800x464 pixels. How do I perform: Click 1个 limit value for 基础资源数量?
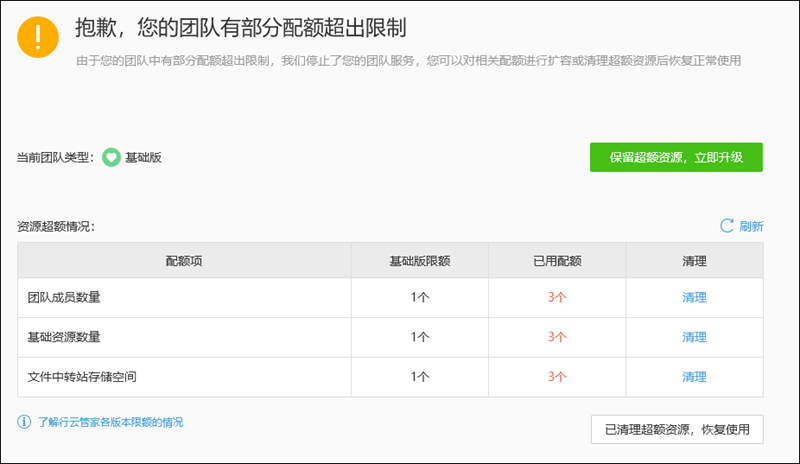tap(420, 337)
